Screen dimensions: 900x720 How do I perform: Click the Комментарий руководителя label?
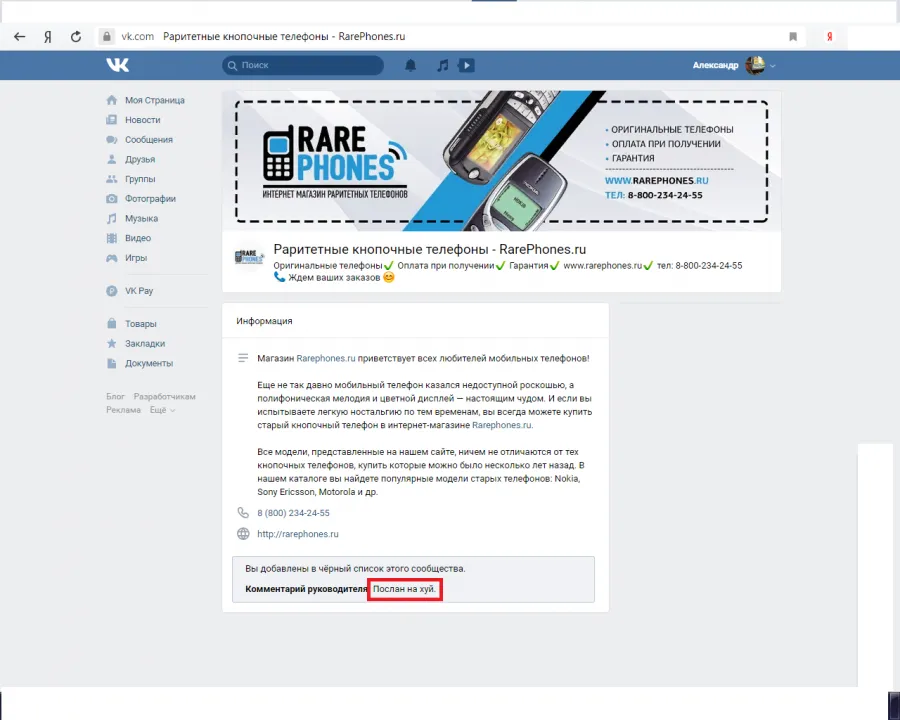306,589
